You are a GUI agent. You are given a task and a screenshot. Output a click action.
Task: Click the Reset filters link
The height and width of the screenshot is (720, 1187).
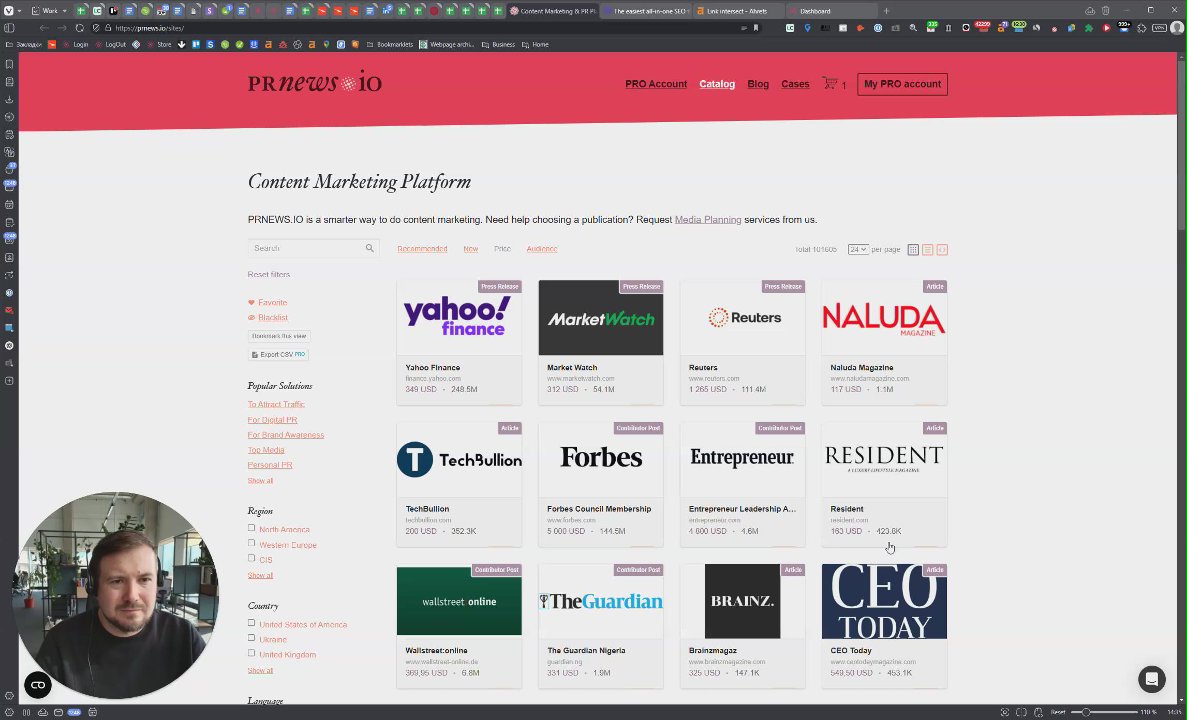click(269, 274)
